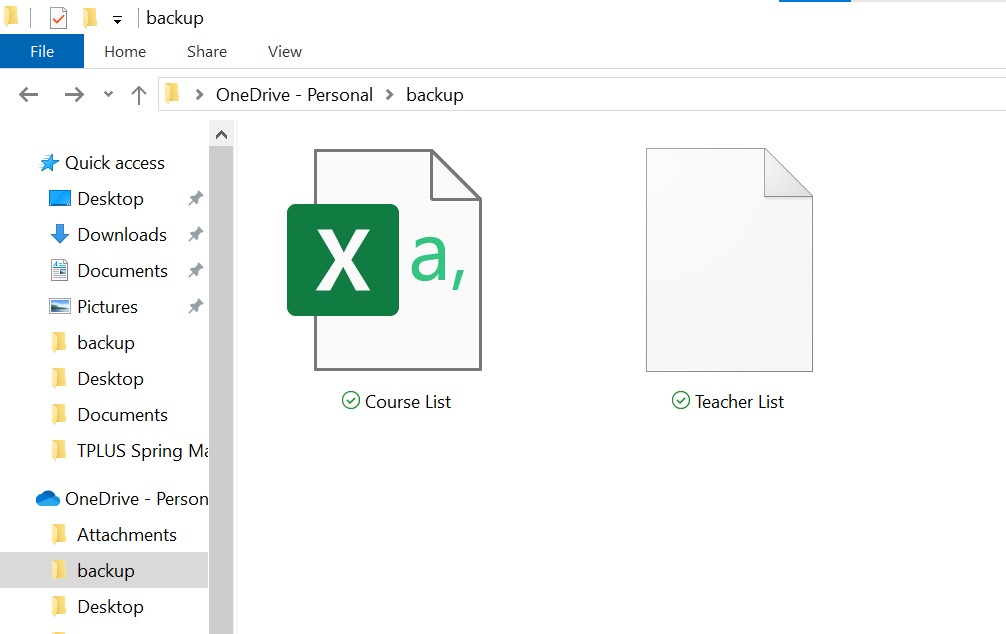
Task: Select backup in the address bar
Action: tap(435, 94)
